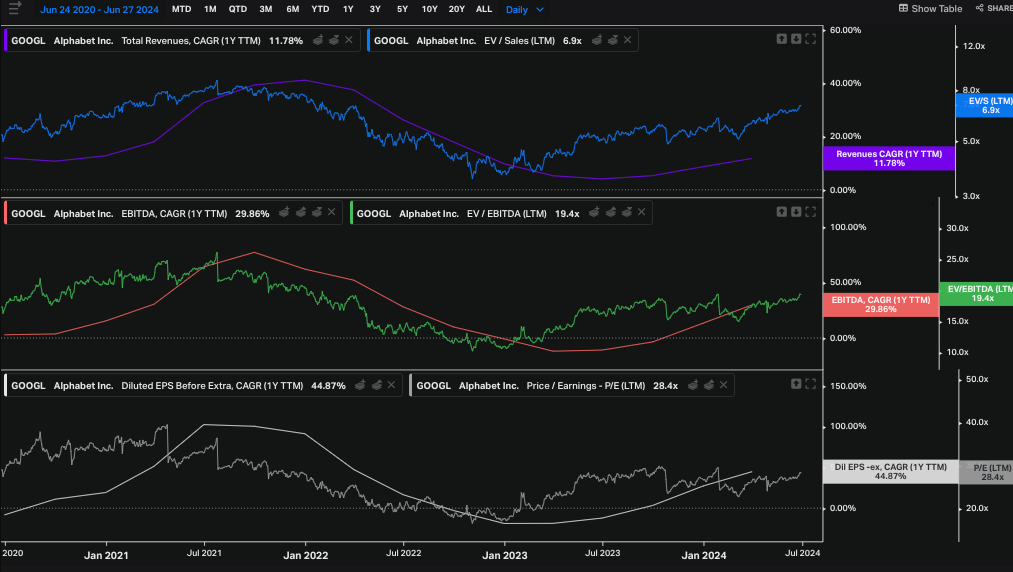The height and width of the screenshot is (572, 1013).
Task: Click the grey P/E (LTM) axis label
Action: (x=986, y=472)
